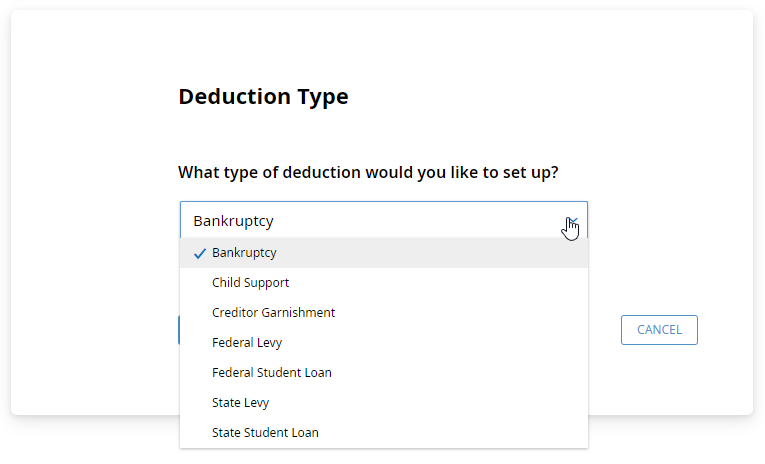
Task: Choose the Child Support option
Action: (250, 283)
